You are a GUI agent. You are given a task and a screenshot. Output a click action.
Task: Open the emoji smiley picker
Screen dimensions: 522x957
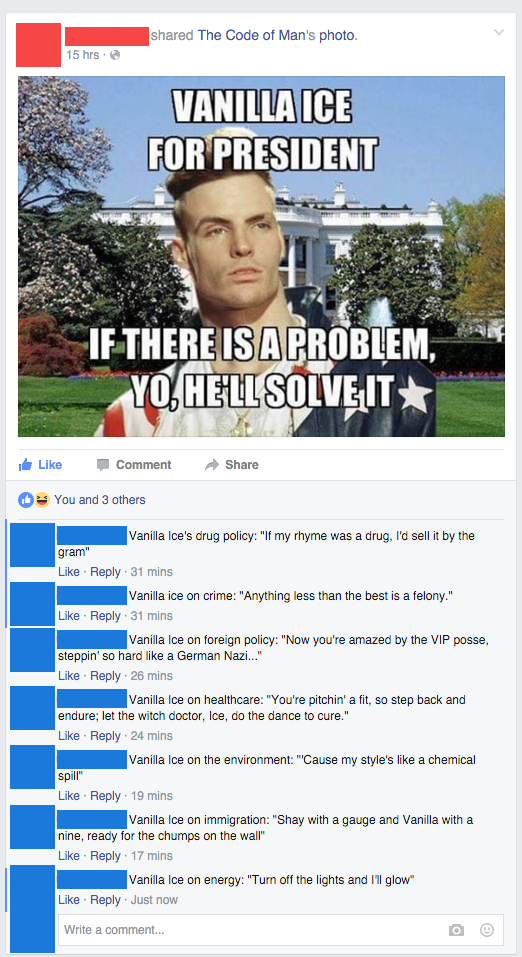[x=487, y=930]
